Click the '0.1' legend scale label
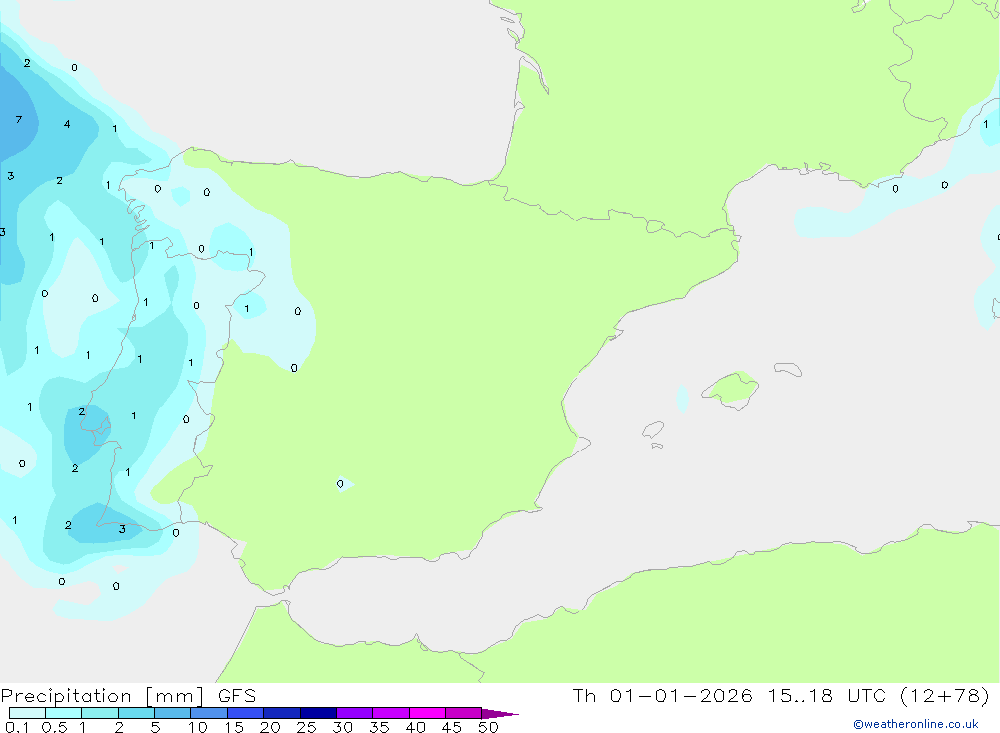The height and width of the screenshot is (733, 1000). pyautogui.click(x=17, y=727)
